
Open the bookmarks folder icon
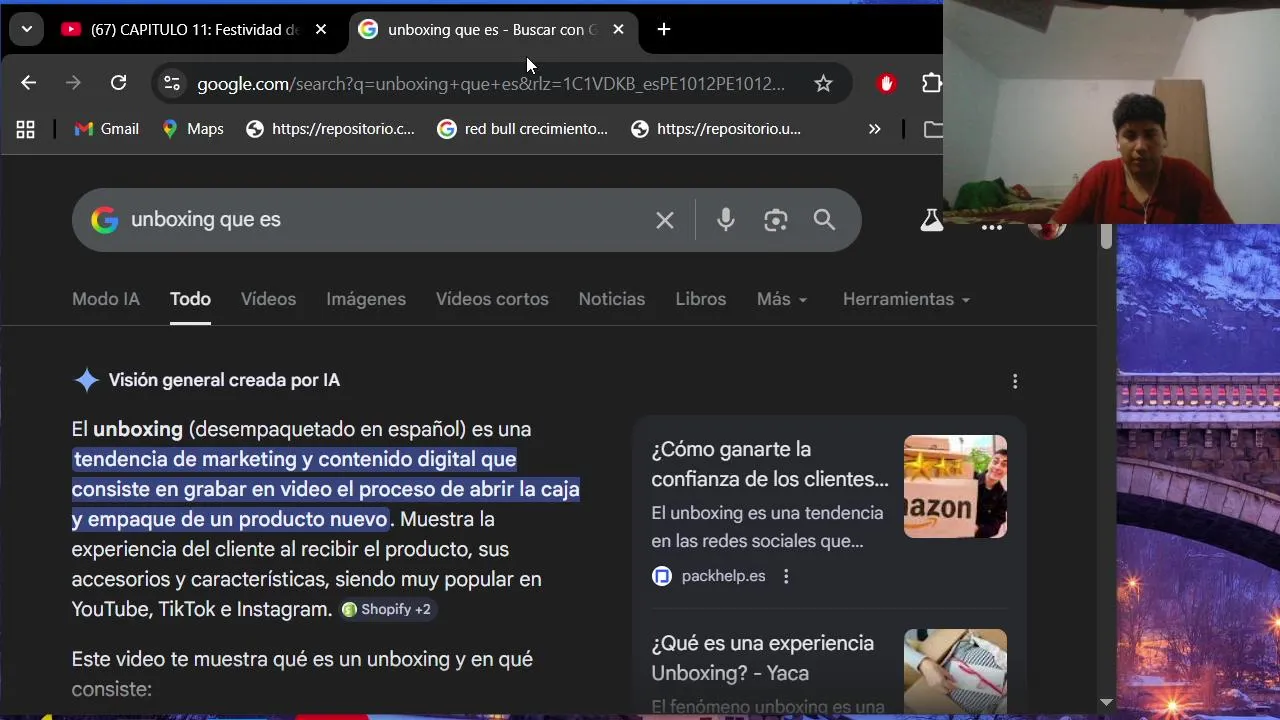tap(932, 129)
